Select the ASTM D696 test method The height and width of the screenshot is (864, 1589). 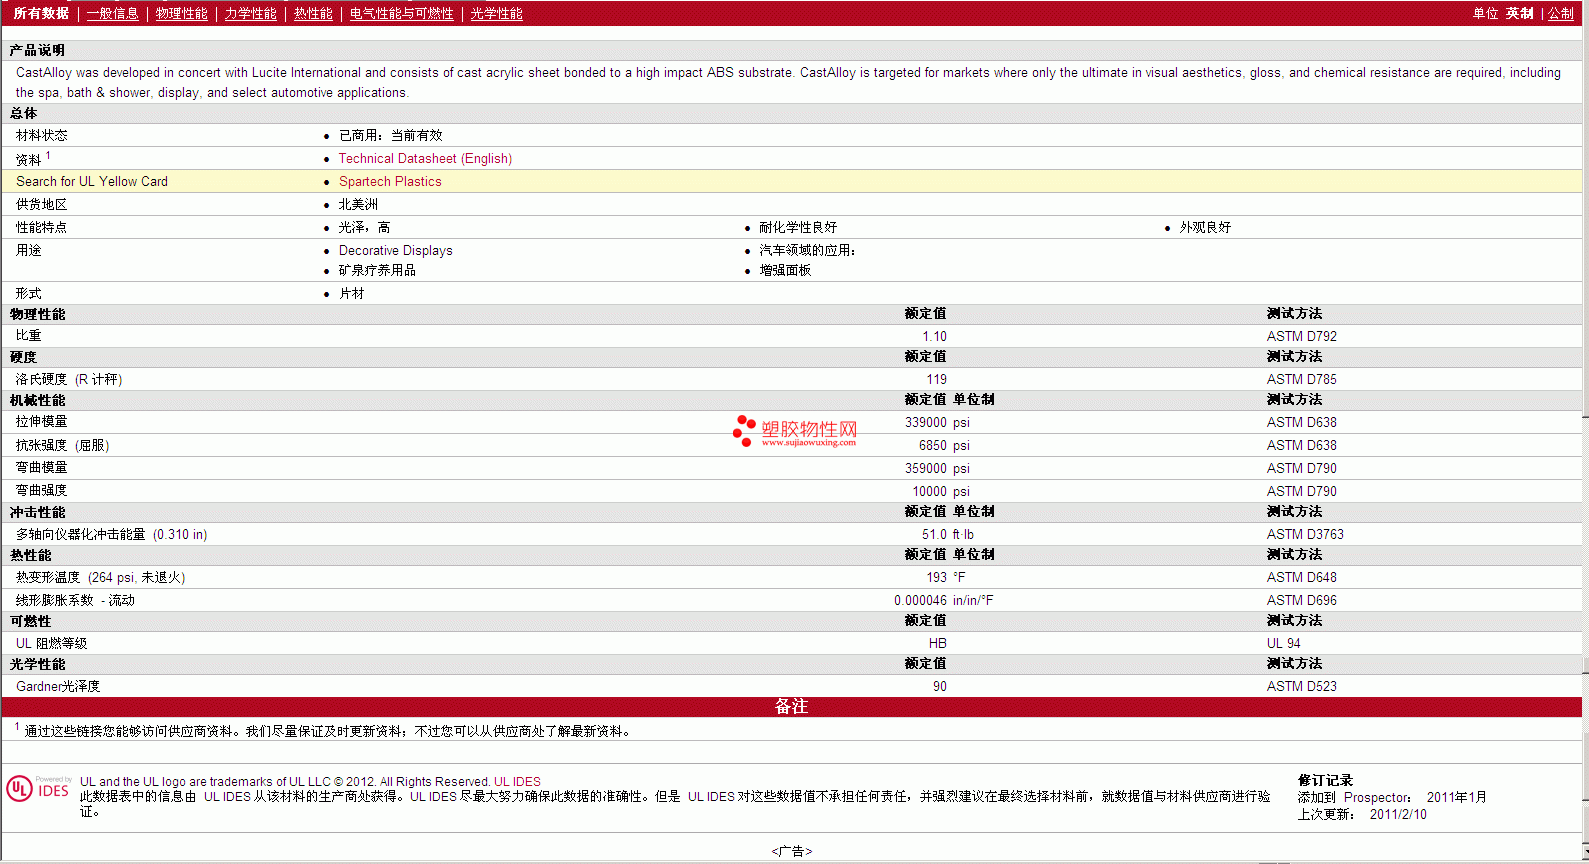(x=1302, y=600)
